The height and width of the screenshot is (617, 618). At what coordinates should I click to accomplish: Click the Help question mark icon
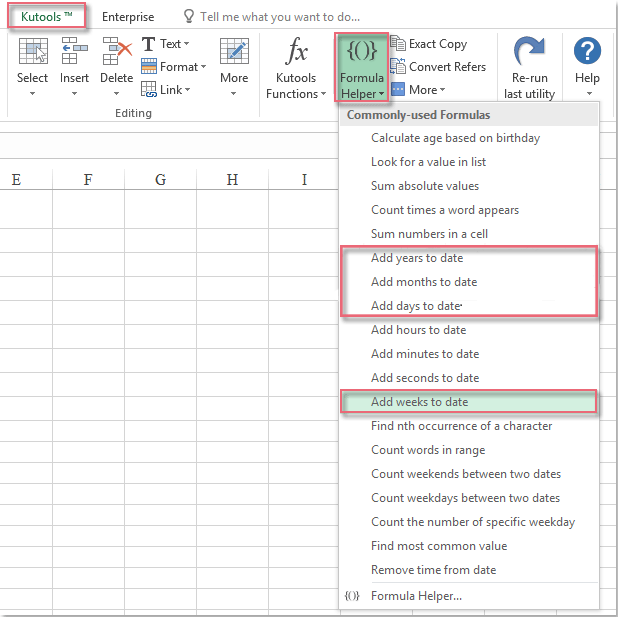click(587, 51)
